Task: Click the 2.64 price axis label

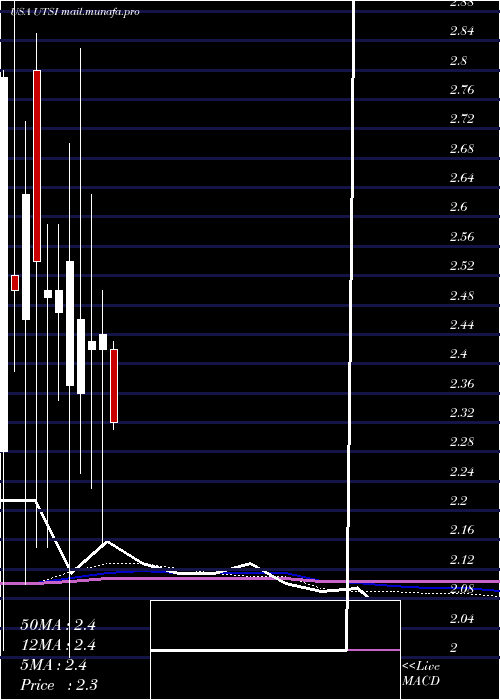Action: pos(462,178)
